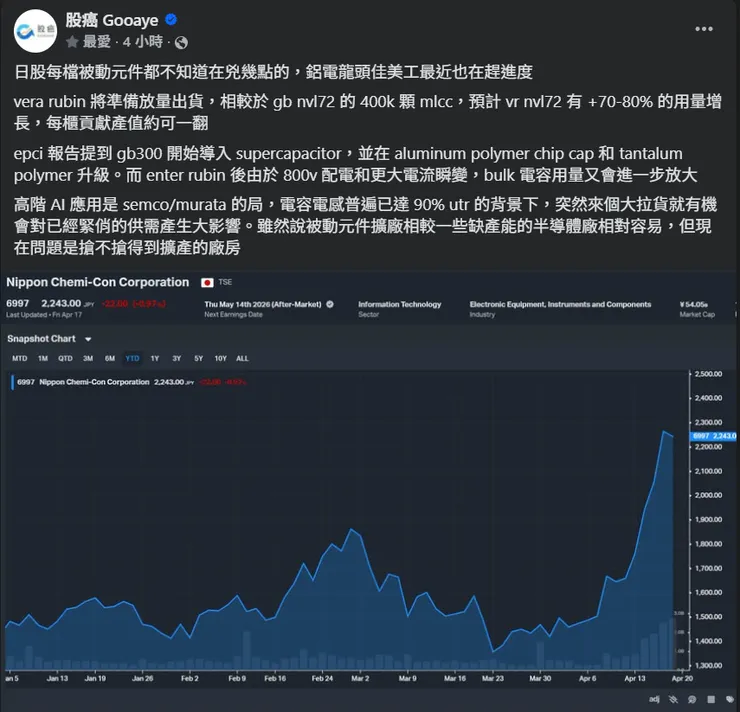Click the public globe audience icon
This screenshot has height=712, width=740.
tap(181, 43)
